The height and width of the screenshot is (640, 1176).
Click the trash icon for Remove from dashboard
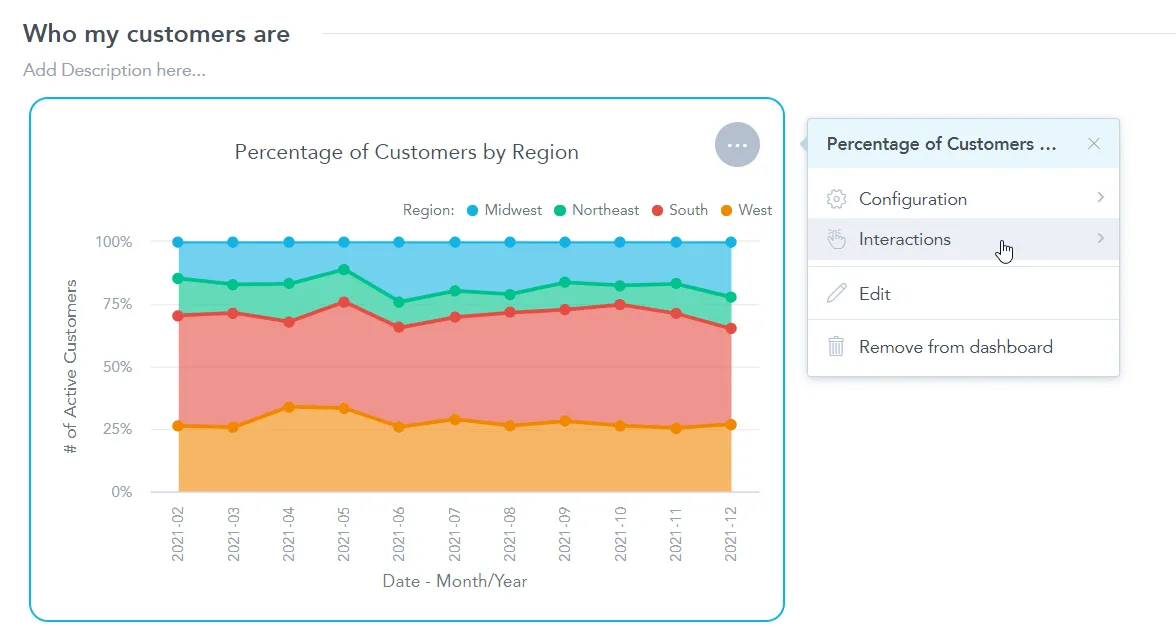(836, 346)
